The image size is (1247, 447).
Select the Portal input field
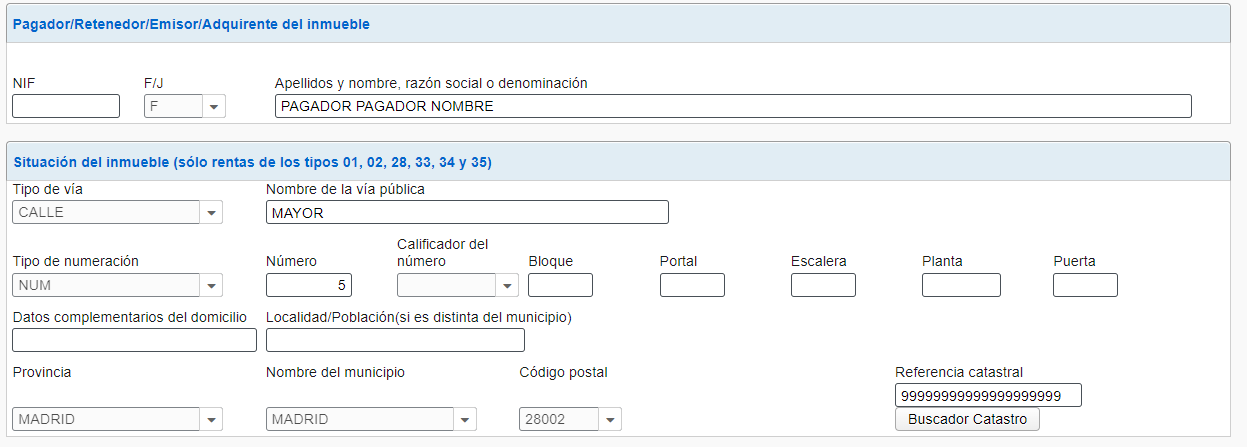click(692, 285)
